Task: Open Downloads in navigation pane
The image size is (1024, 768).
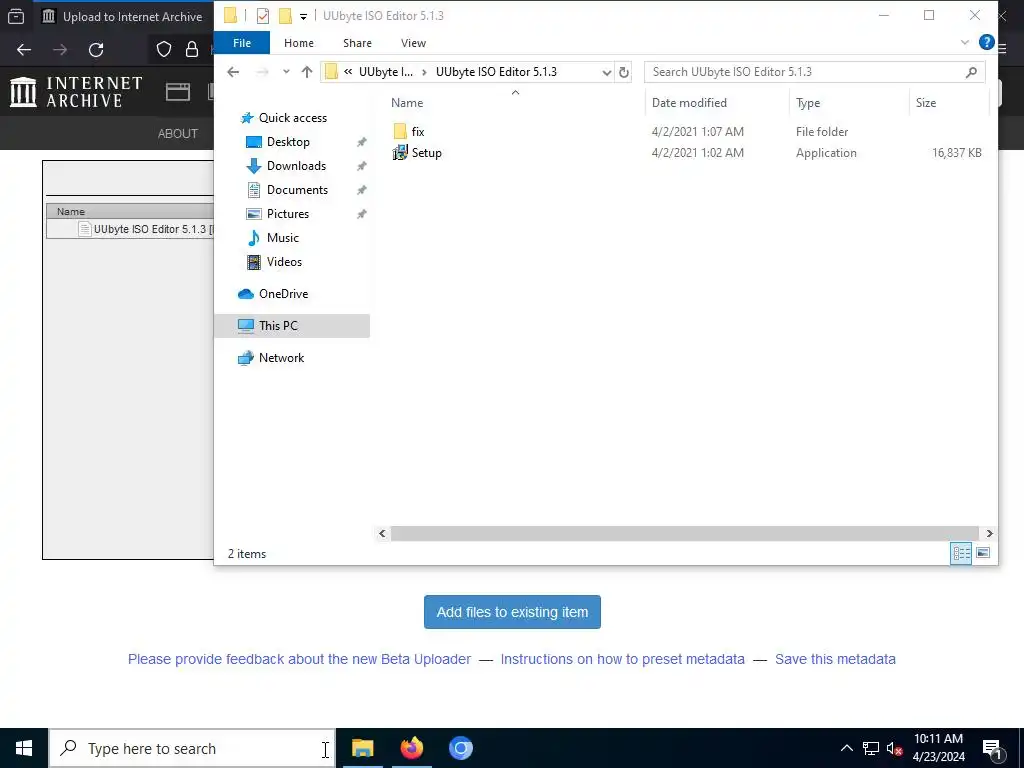Action: [x=296, y=166]
